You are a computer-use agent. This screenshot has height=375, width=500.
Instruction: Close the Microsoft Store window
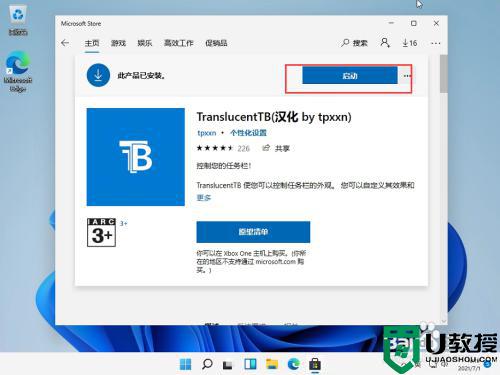[436, 23]
